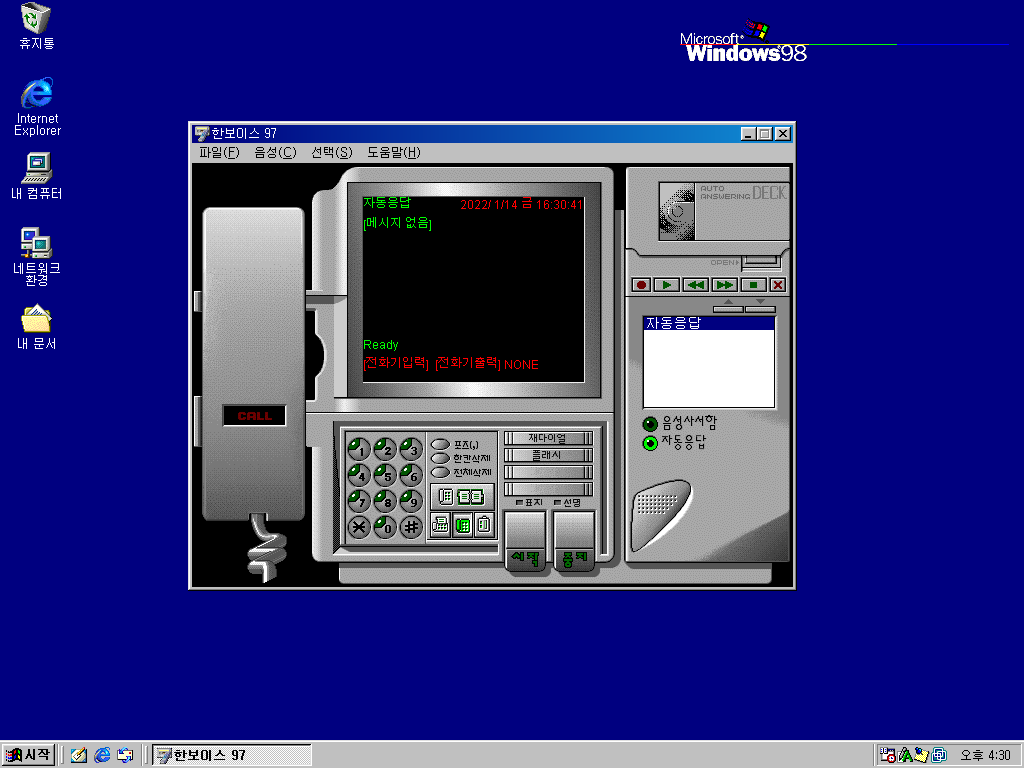The width and height of the screenshot is (1024, 768).
Task: Tap the star (*) keypad key
Action: pyautogui.click(x=359, y=526)
